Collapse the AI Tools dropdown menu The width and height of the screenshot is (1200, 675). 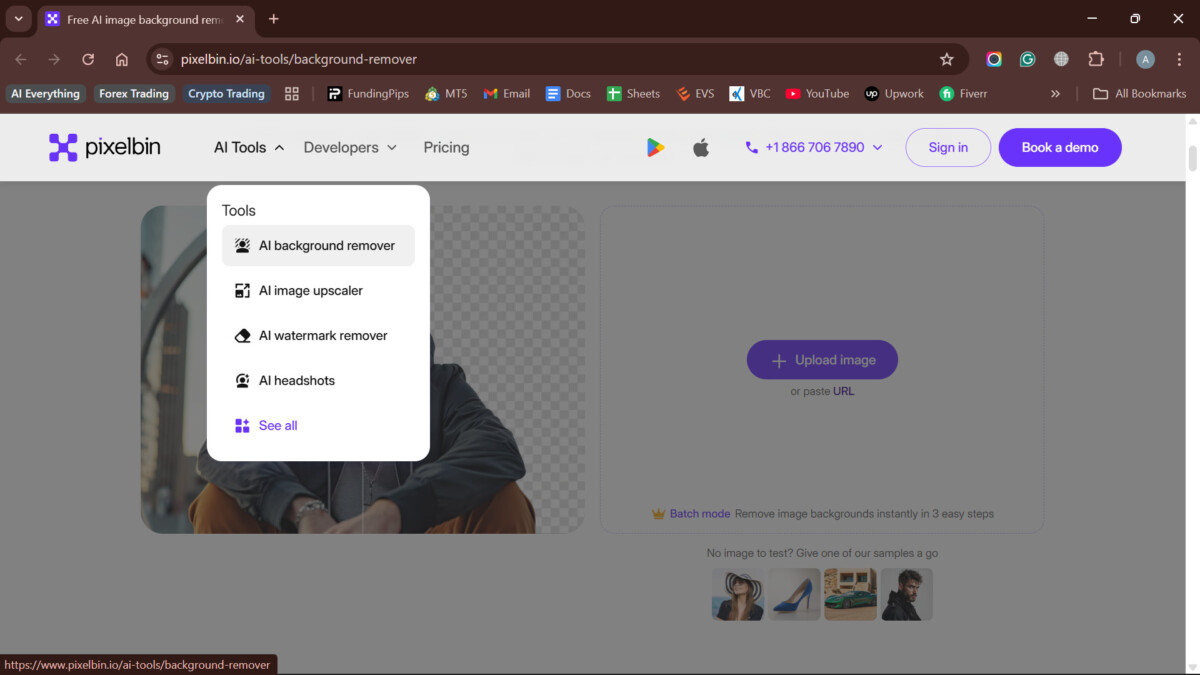(x=249, y=147)
